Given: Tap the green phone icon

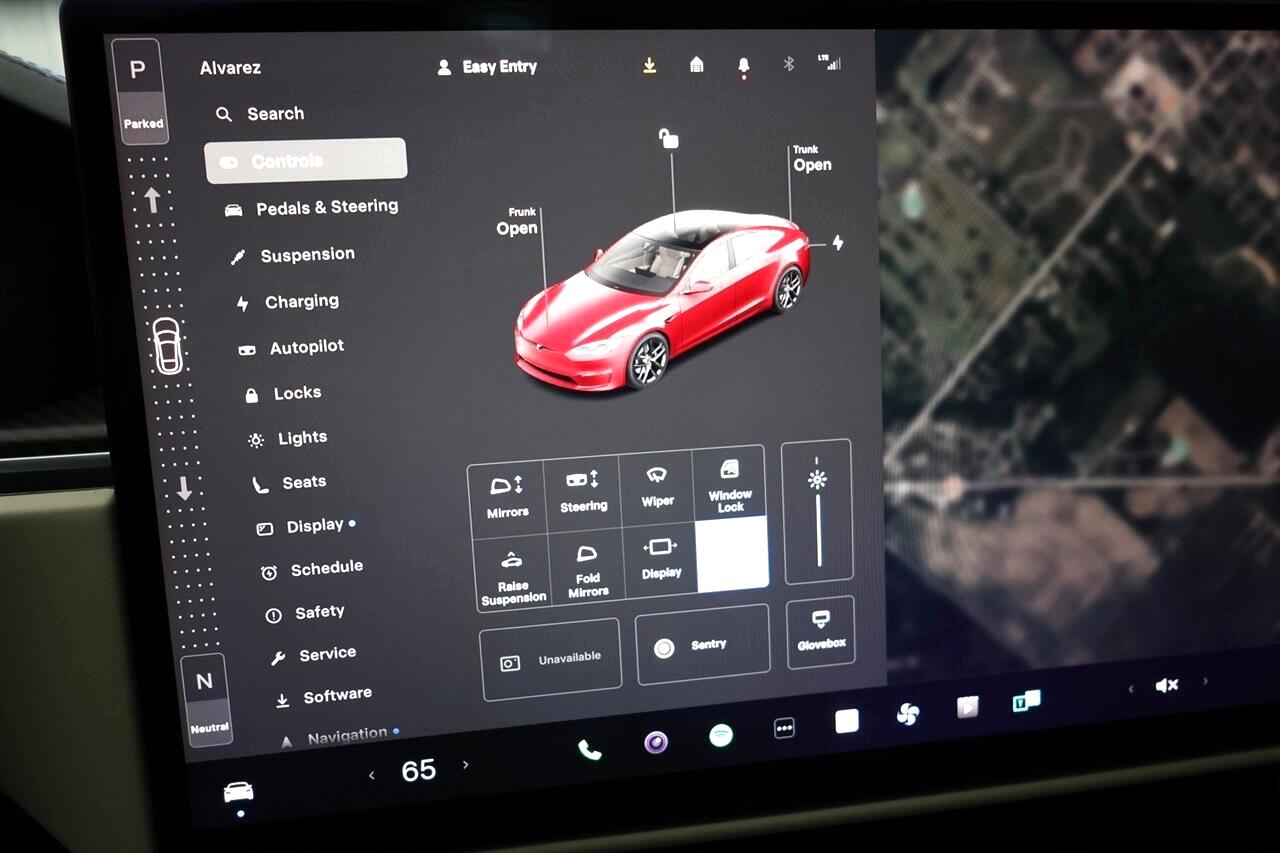Looking at the screenshot, I should 590,750.
